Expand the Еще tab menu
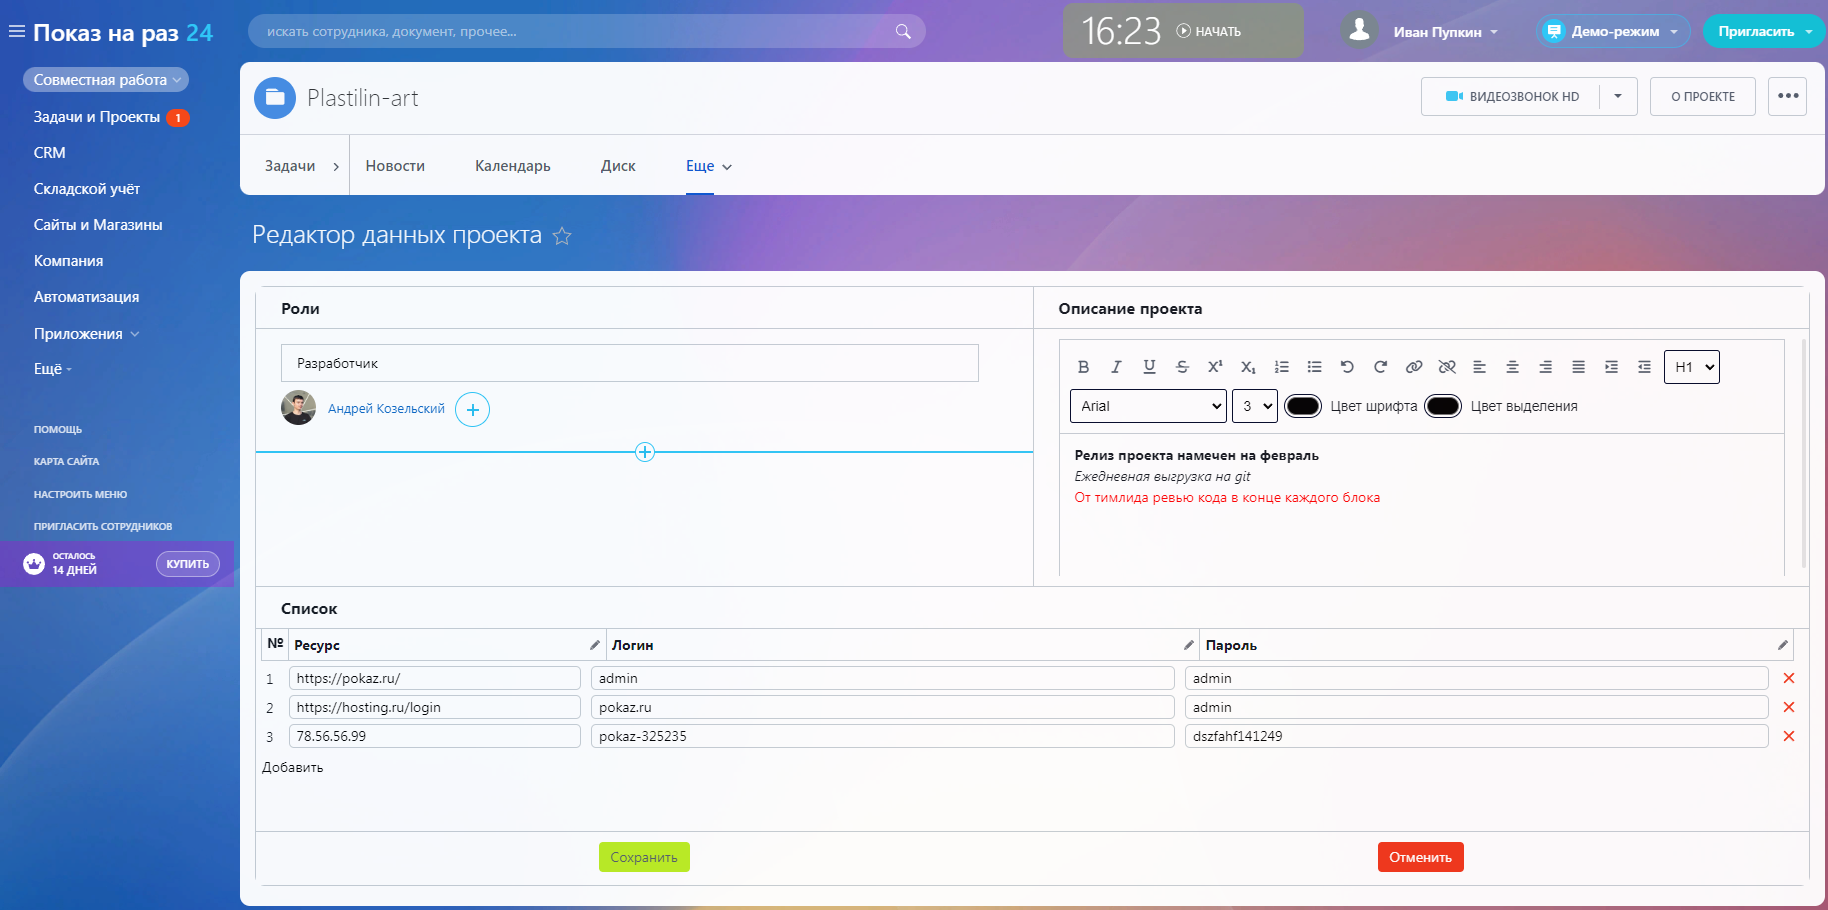This screenshot has width=1828, height=910. point(708,166)
